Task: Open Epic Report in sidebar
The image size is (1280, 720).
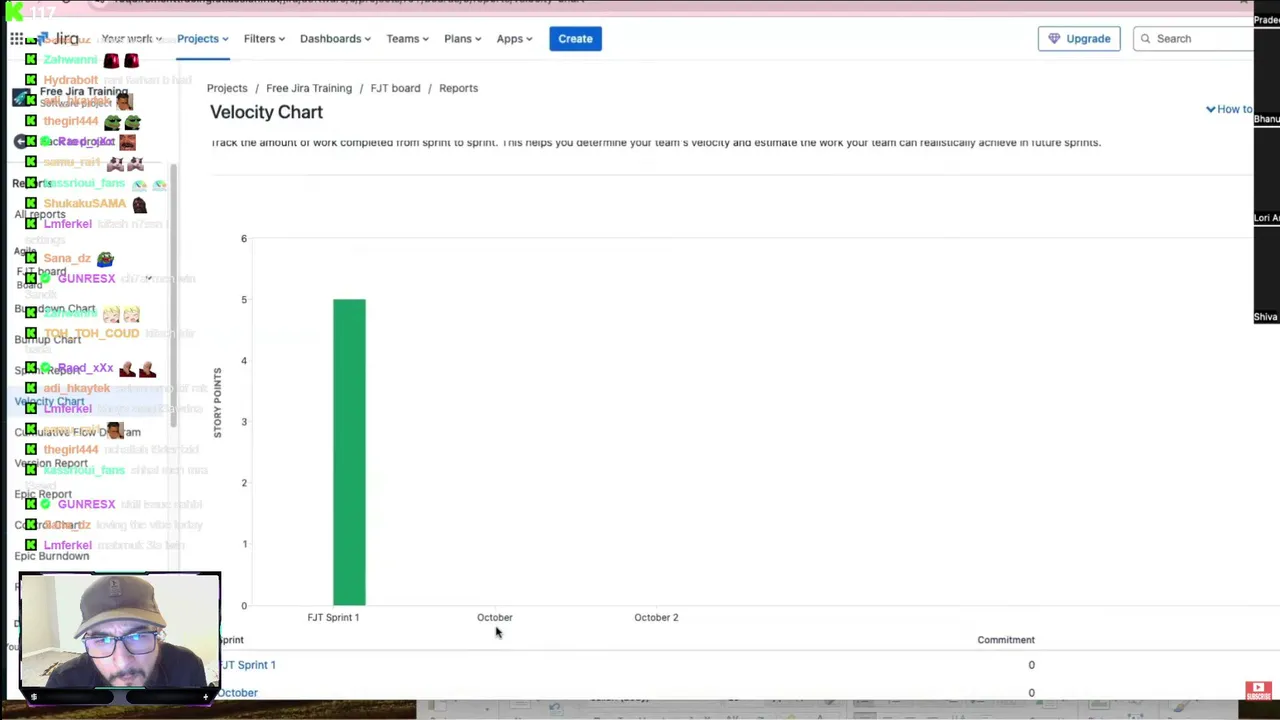Action: [43, 494]
